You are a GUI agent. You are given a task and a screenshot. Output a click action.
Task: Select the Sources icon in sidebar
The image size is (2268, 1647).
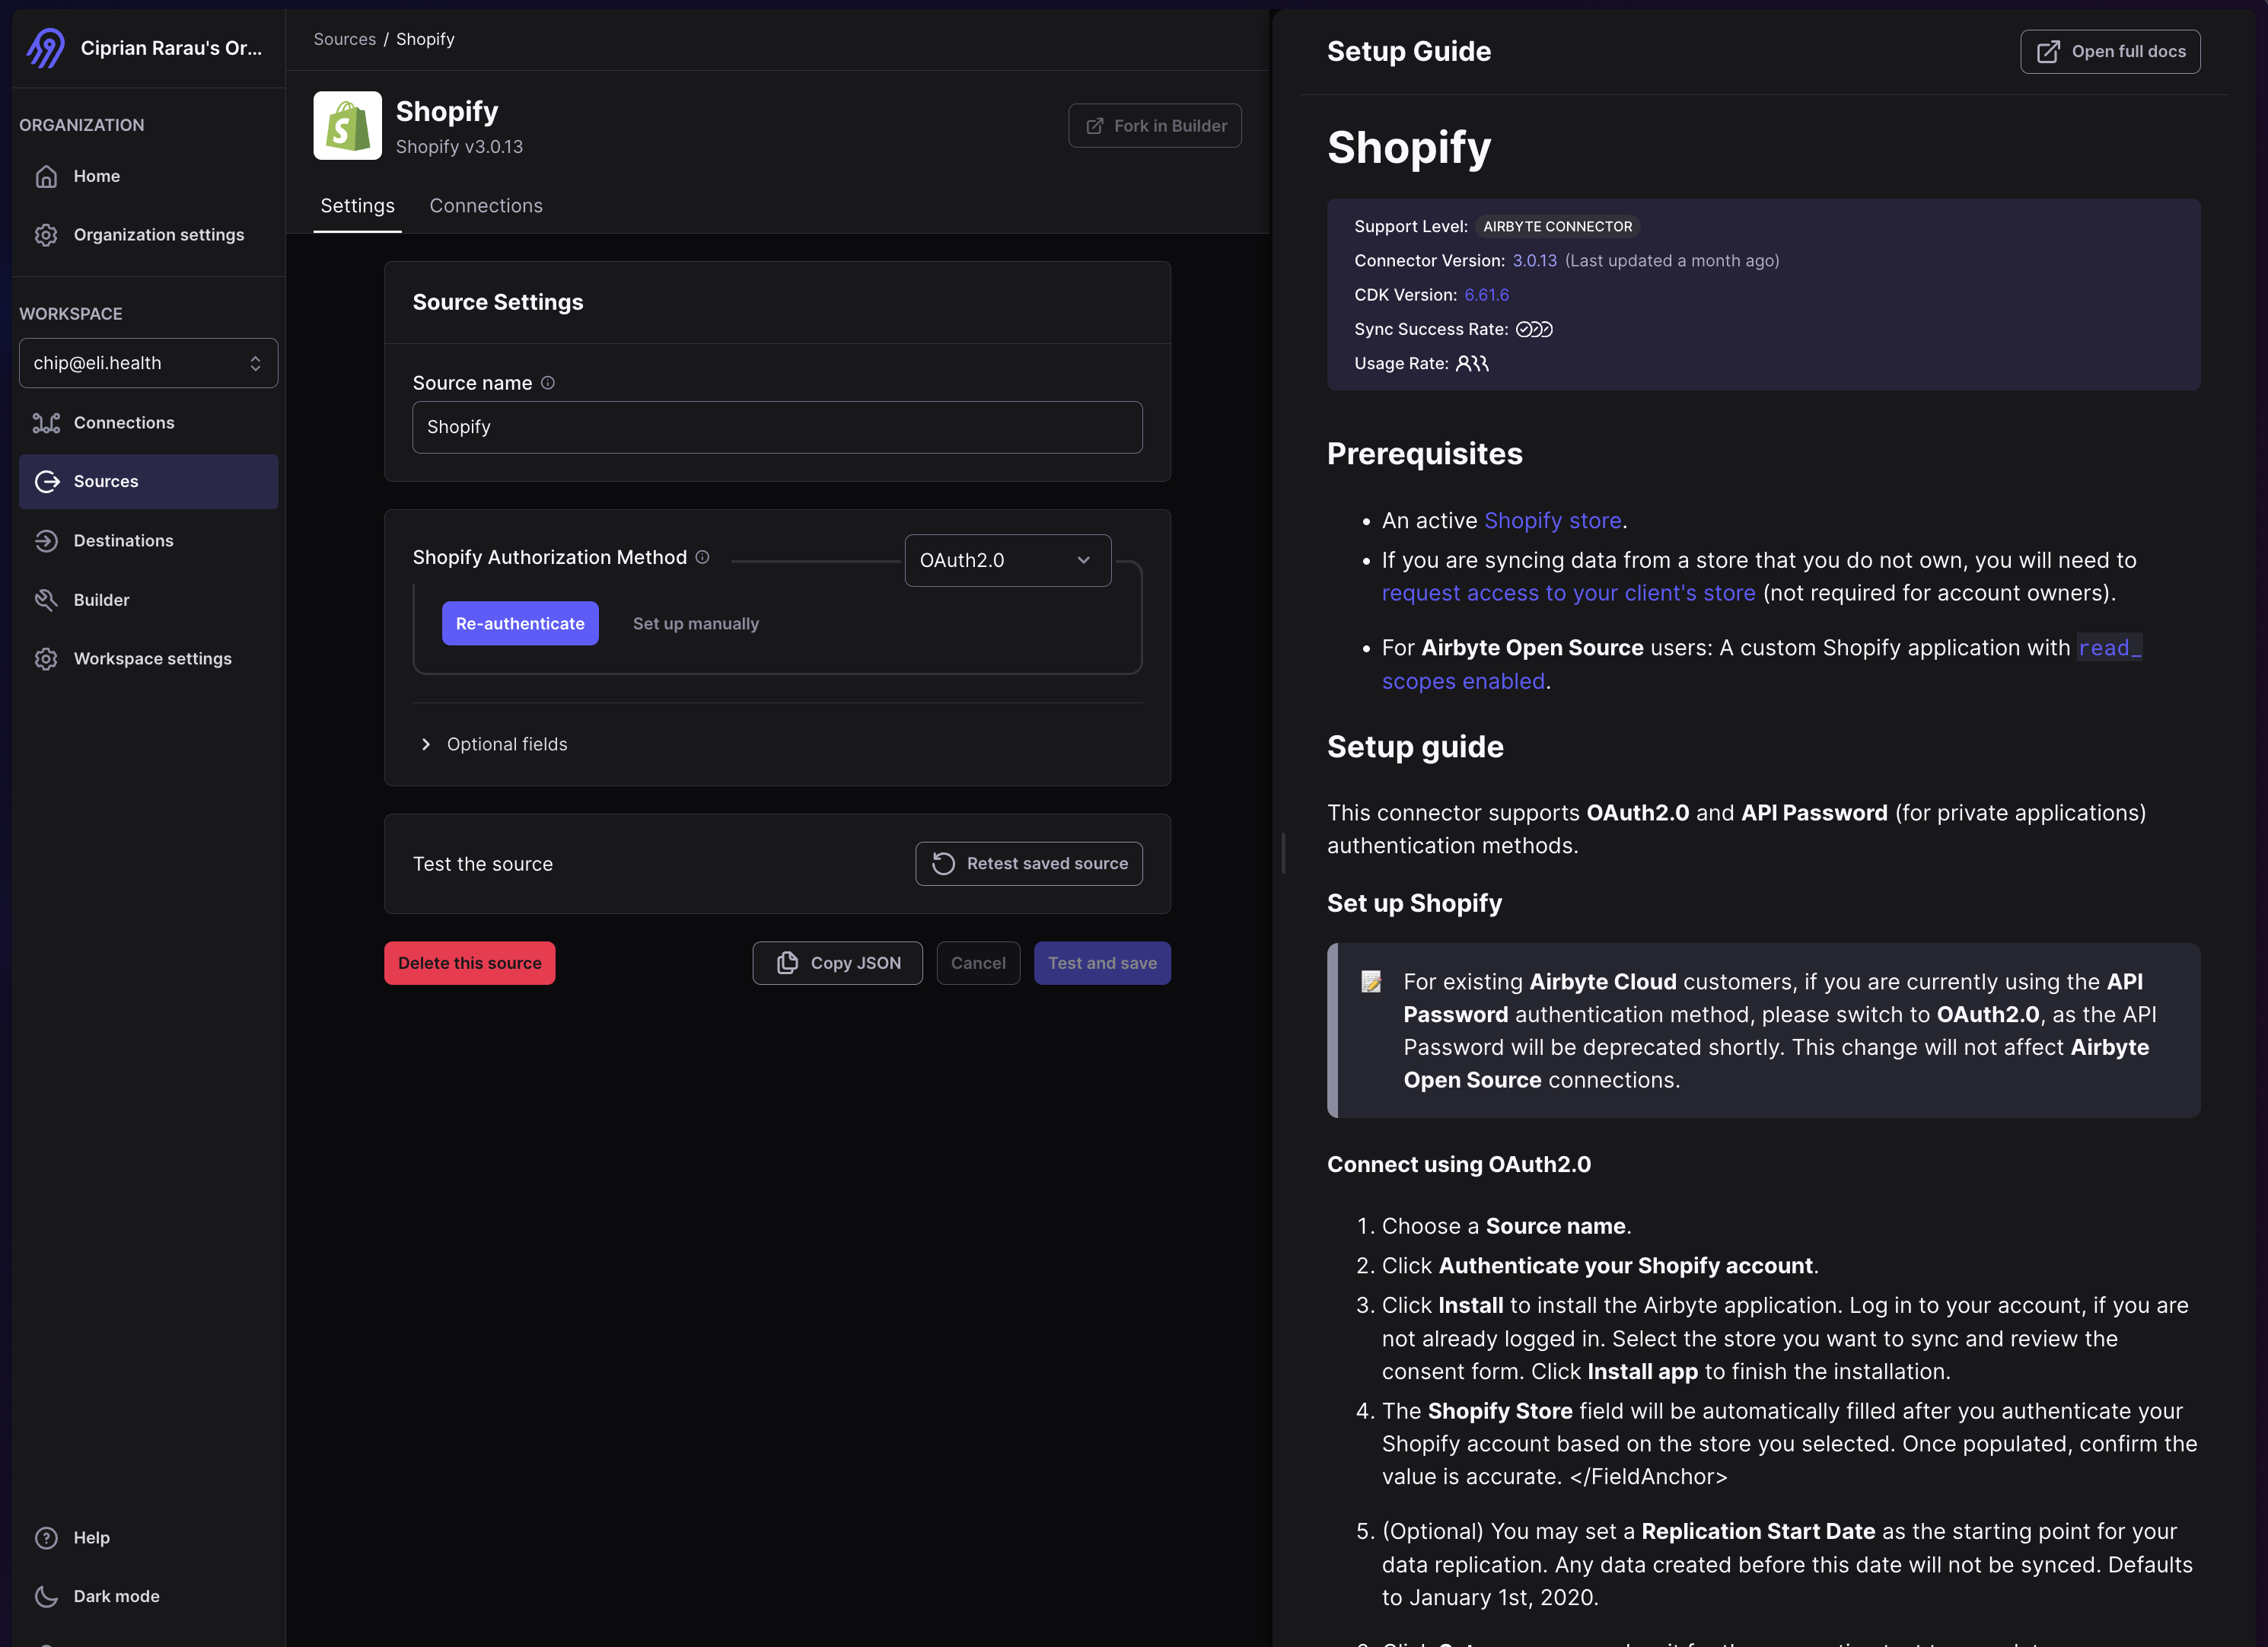[x=47, y=481]
